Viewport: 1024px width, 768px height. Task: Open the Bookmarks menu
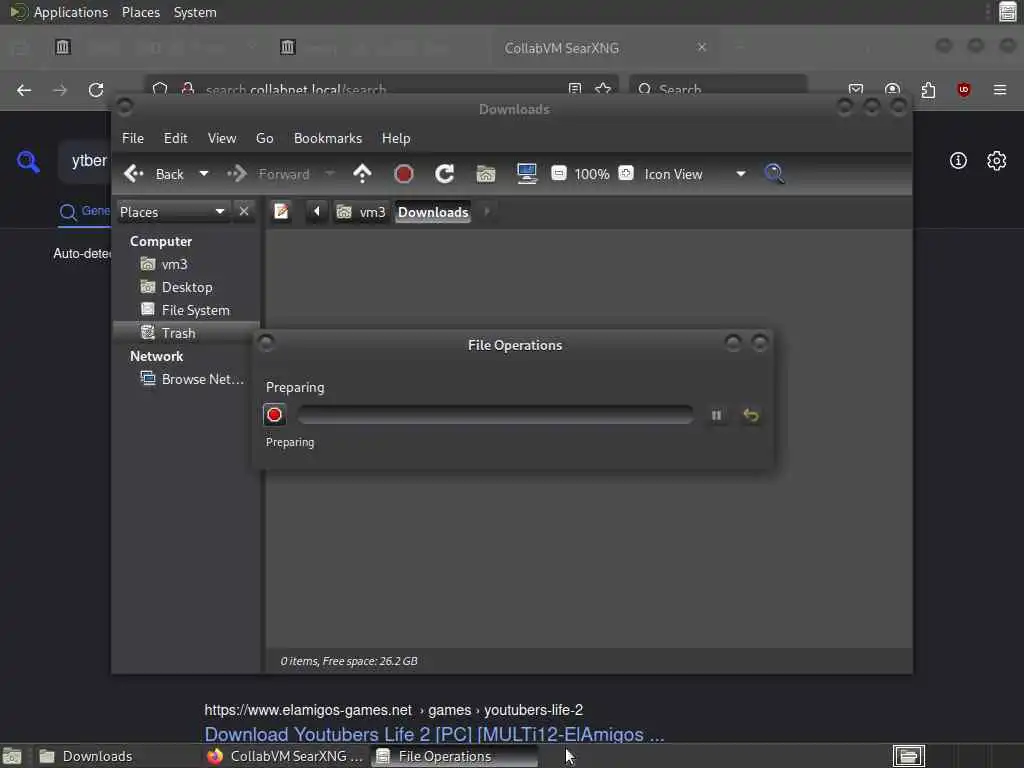pyautogui.click(x=328, y=138)
